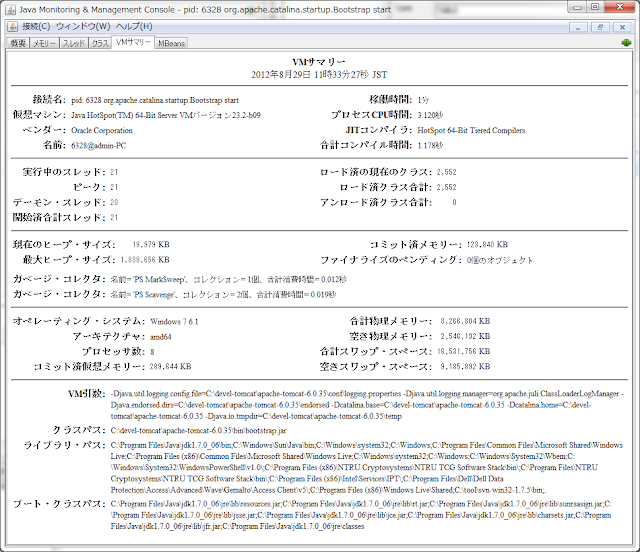Click the architecture value amd64
640x552 pixels.
(161, 337)
